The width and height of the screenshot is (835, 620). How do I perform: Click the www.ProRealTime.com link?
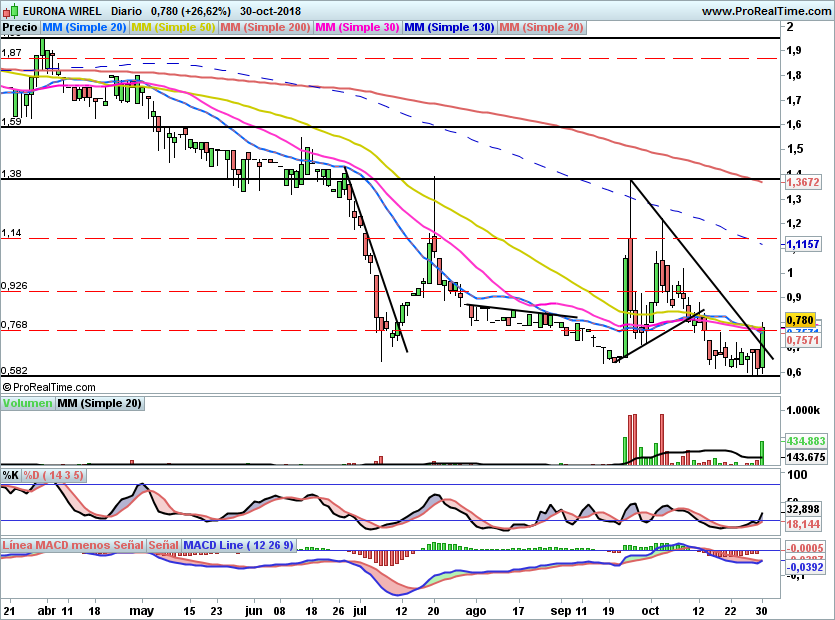(x=766, y=11)
